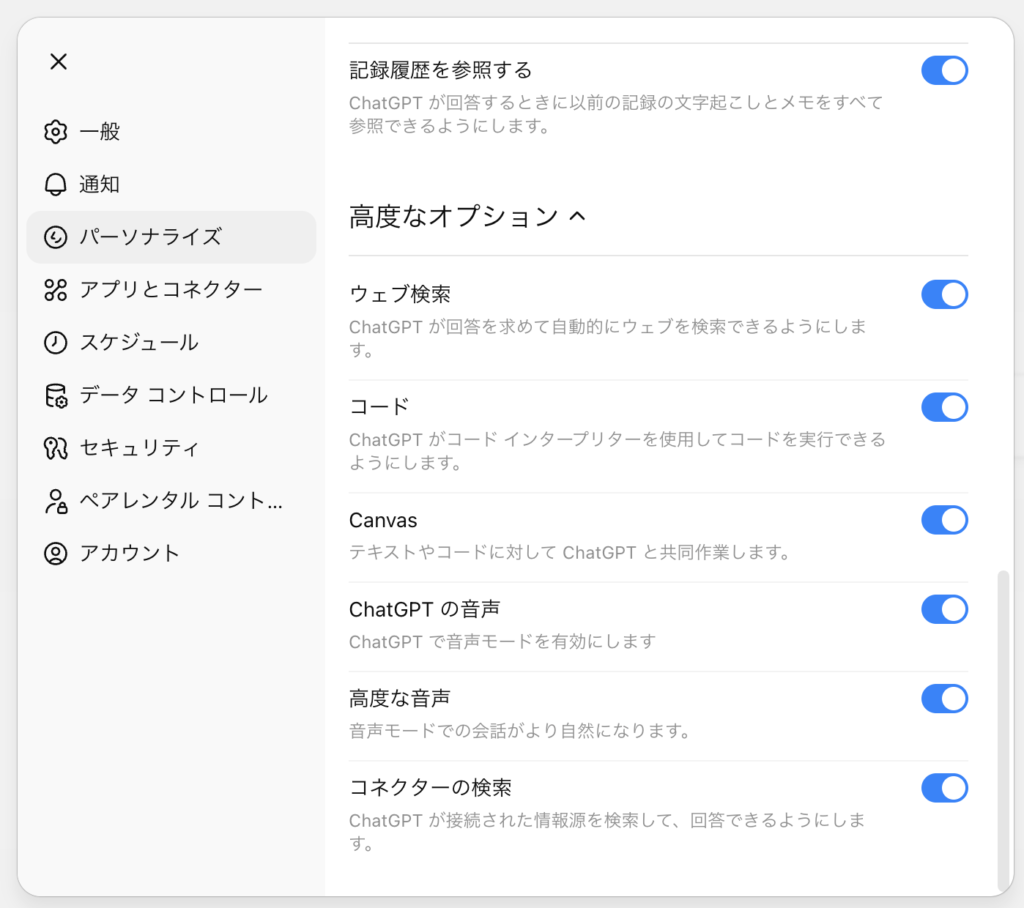The width and height of the screenshot is (1024, 908).
Task: Click the bell icon for 通知
Action: click(56, 185)
